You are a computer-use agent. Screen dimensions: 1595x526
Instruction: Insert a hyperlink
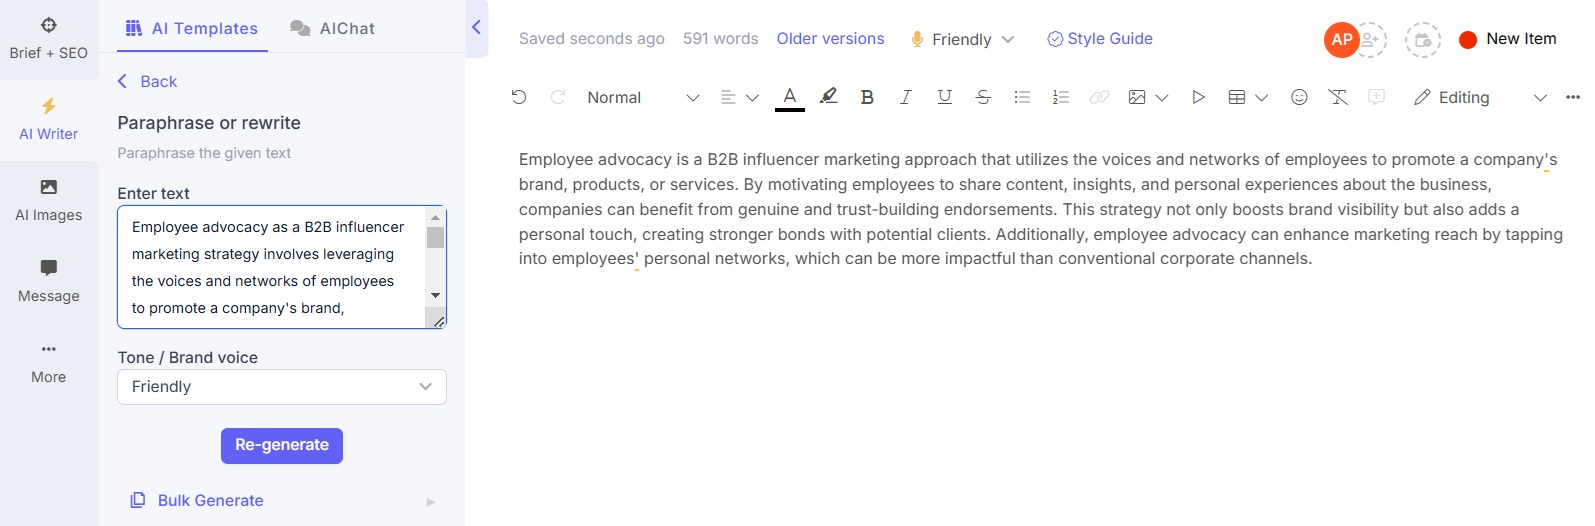[1099, 97]
